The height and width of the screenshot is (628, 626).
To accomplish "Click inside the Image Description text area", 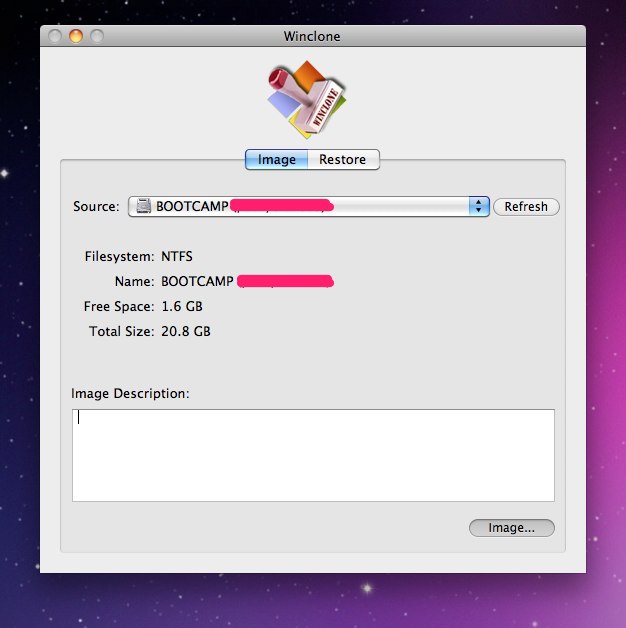I will pos(313,455).
